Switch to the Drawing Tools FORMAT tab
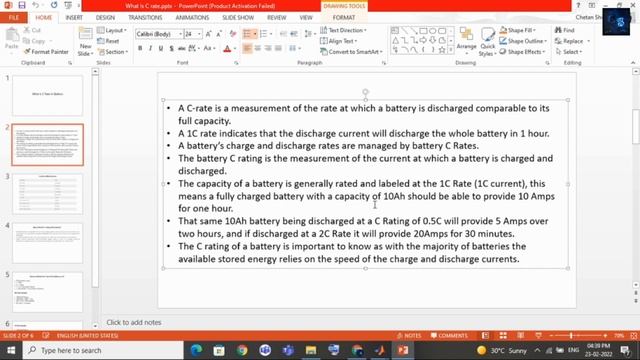Screen dimensions: 640x360 (x=344, y=18)
